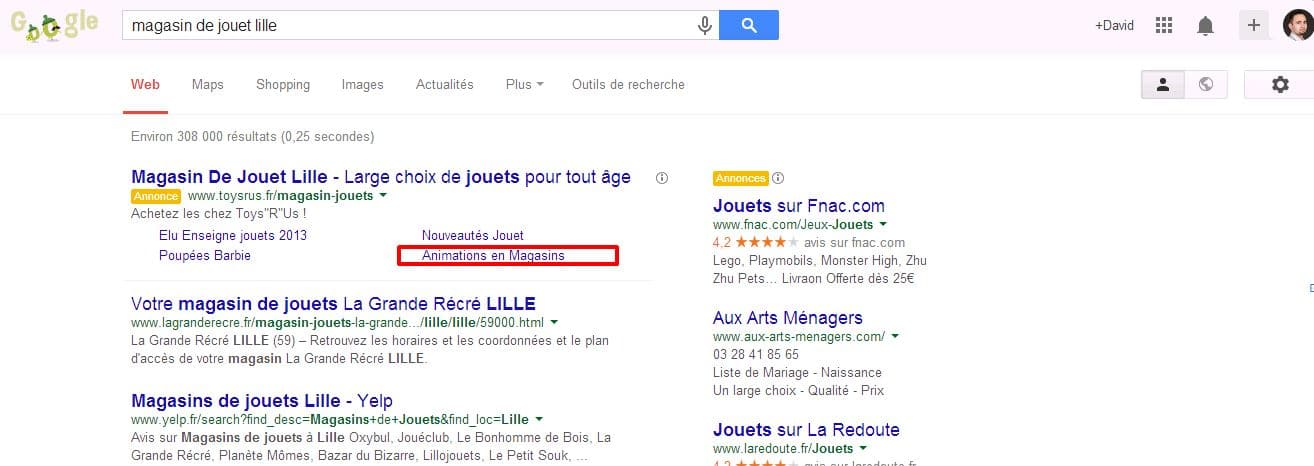Image resolution: width=1314 pixels, height=466 pixels.
Task: Click the phone number 03 28 41 85 65
Action: [756, 355]
